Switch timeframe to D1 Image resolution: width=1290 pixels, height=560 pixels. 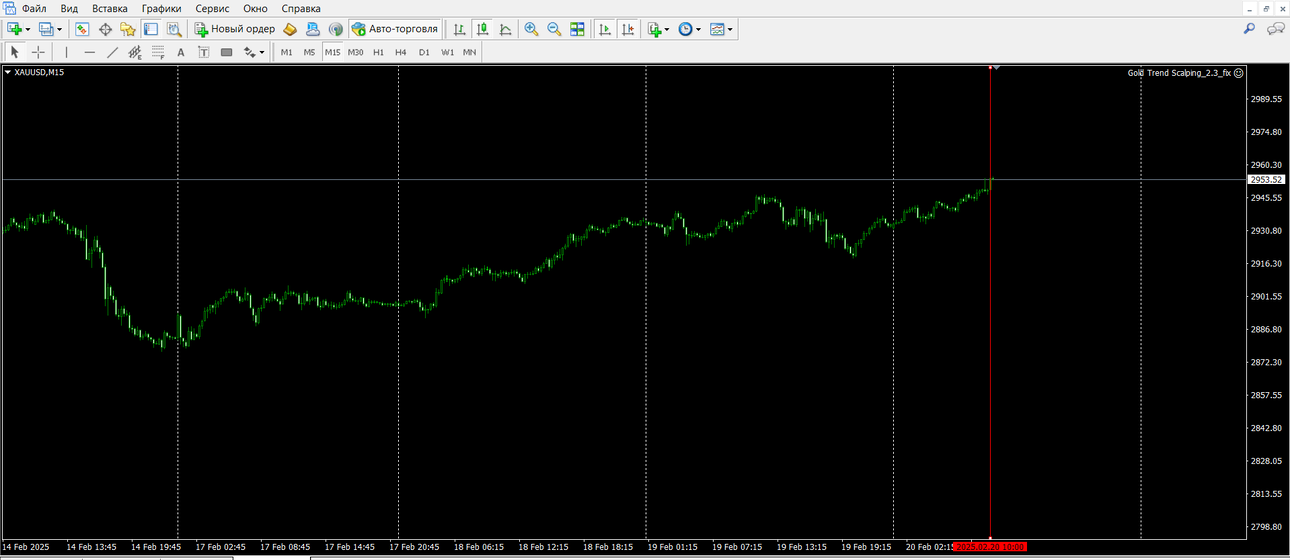pos(424,52)
